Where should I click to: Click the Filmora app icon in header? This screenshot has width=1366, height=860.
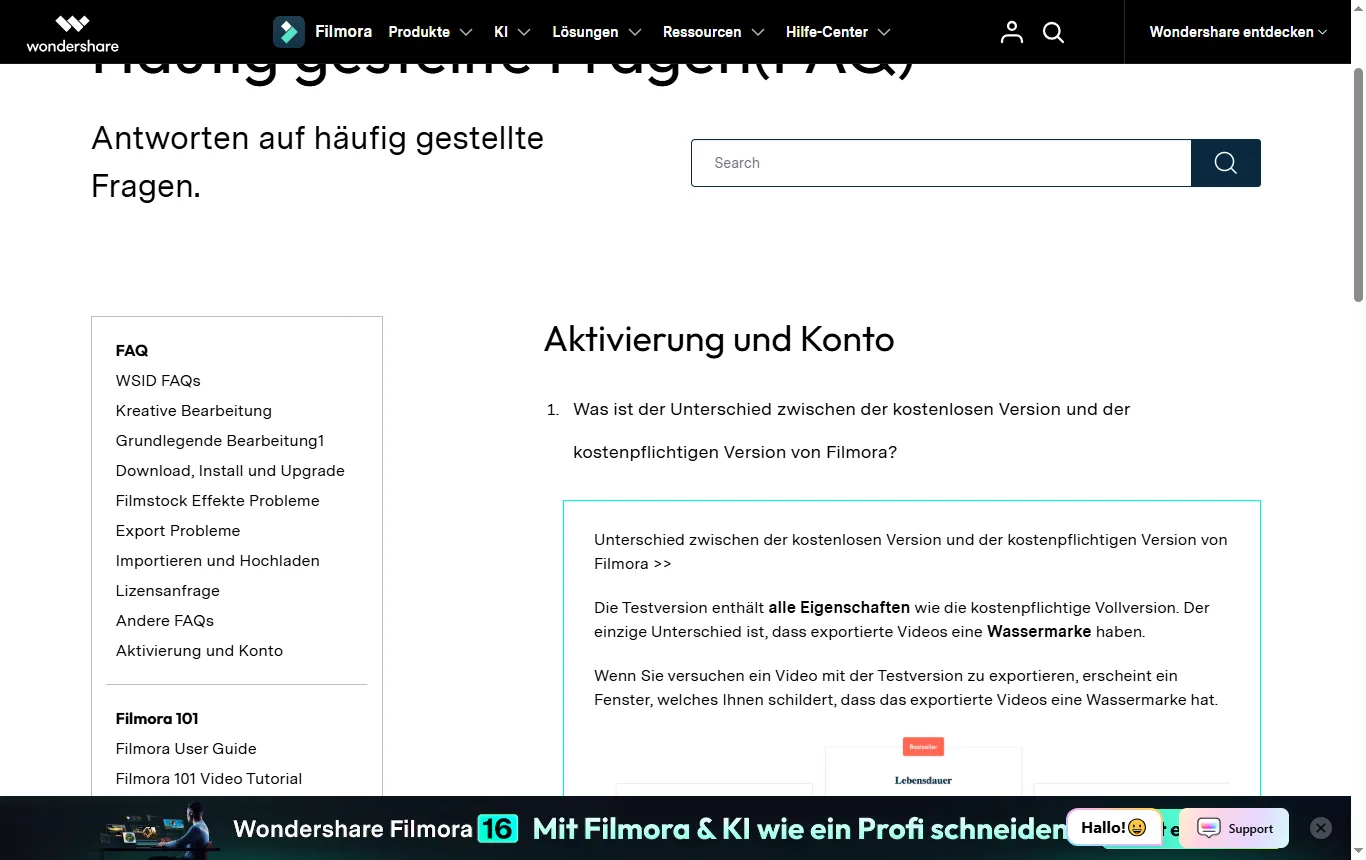click(x=289, y=32)
